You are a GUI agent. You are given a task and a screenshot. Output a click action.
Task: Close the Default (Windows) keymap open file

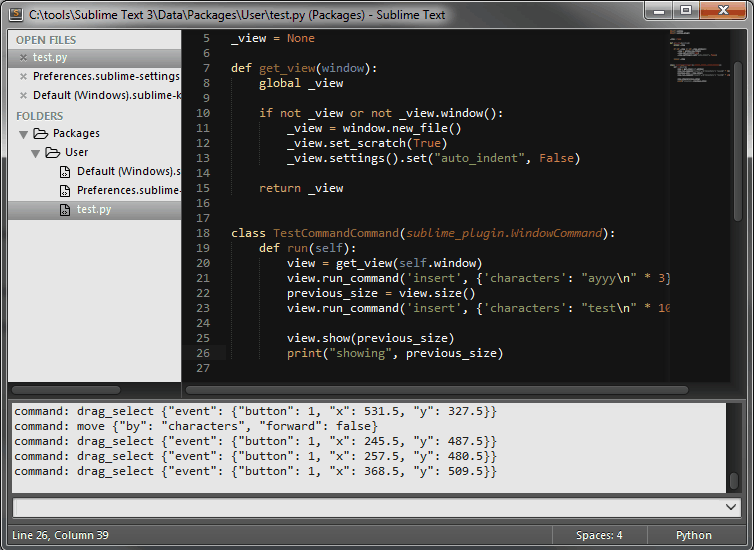click(x=23, y=96)
